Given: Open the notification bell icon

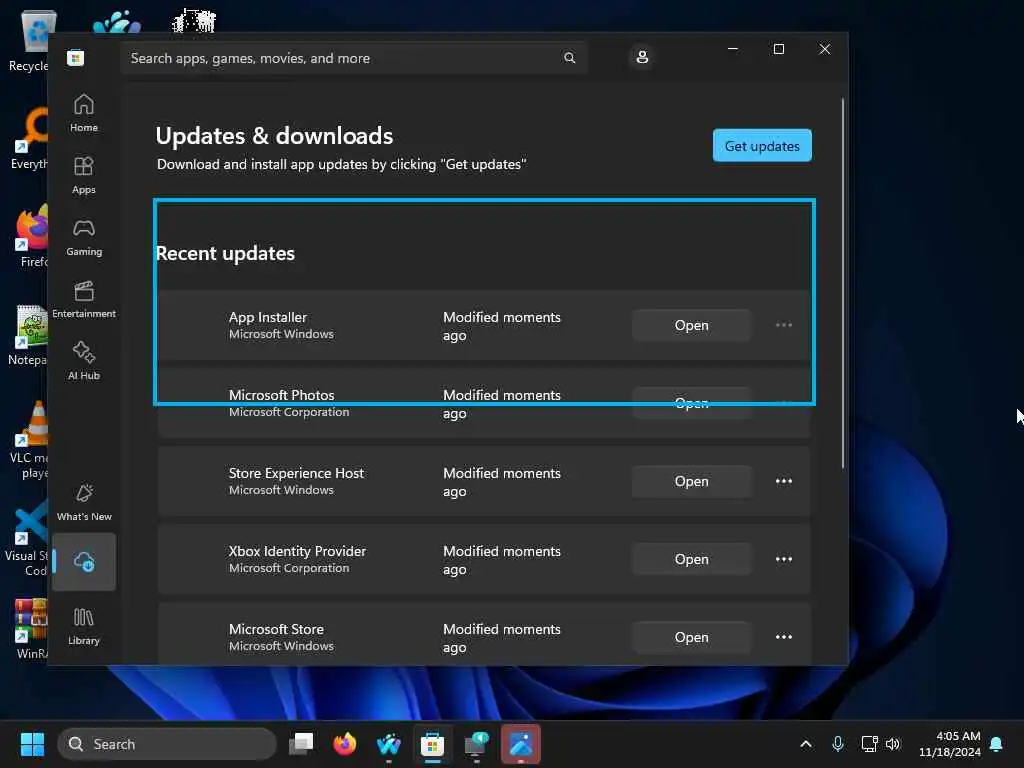Looking at the screenshot, I should tap(997, 744).
